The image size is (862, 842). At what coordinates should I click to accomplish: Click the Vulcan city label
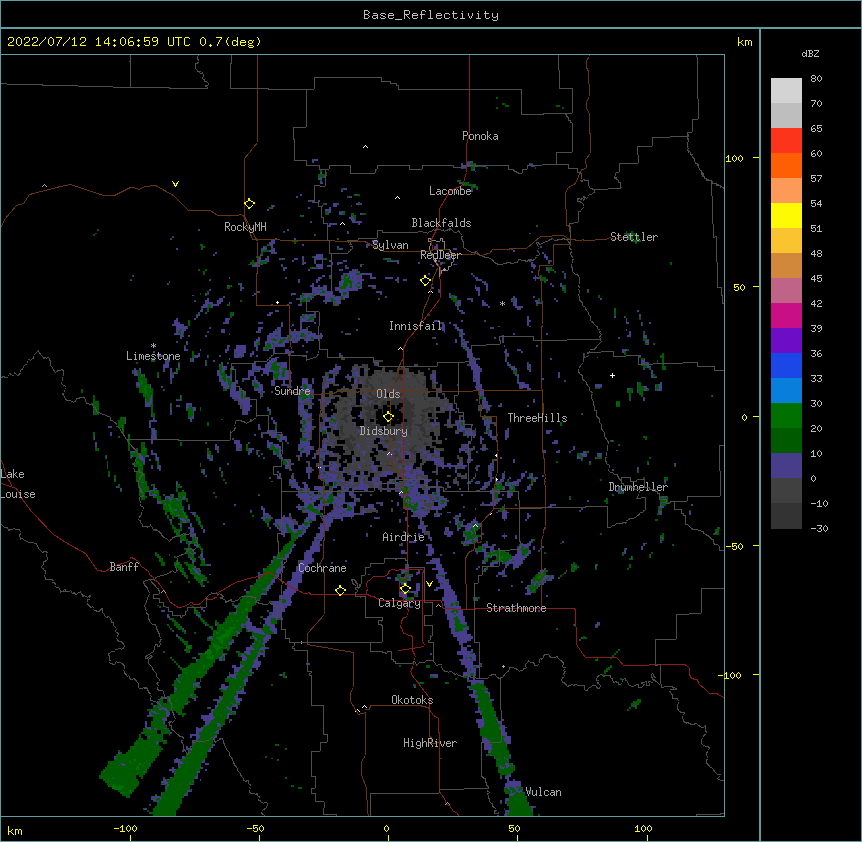click(543, 792)
